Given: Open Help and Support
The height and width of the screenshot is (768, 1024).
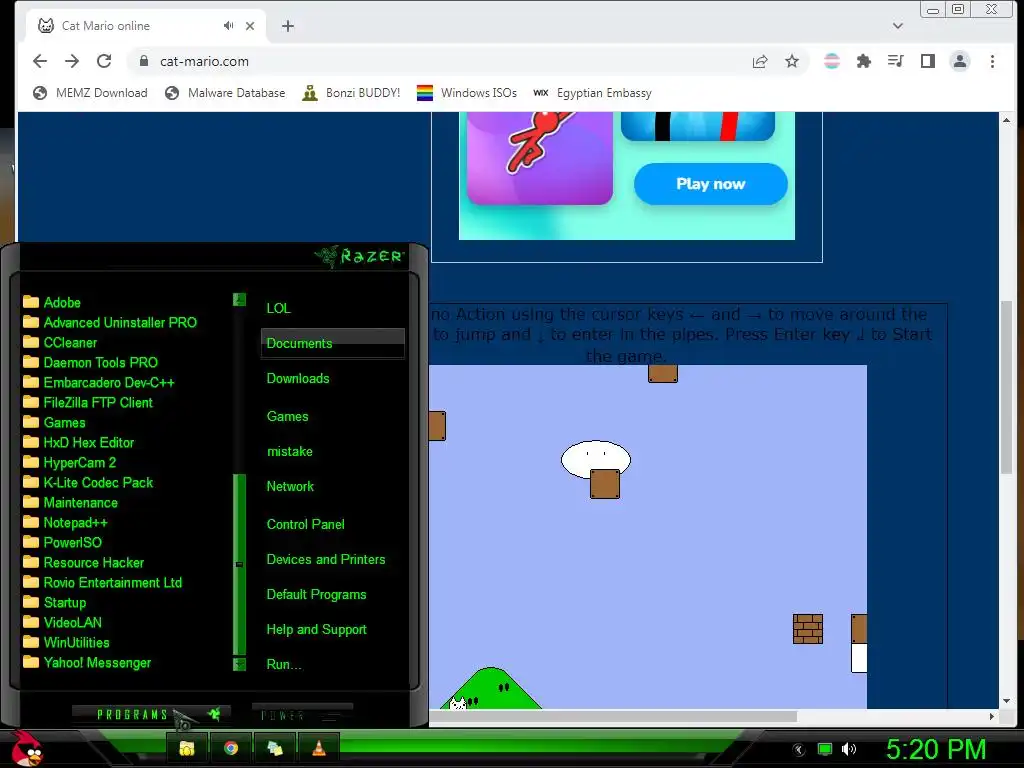Looking at the screenshot, I should 316,630.
